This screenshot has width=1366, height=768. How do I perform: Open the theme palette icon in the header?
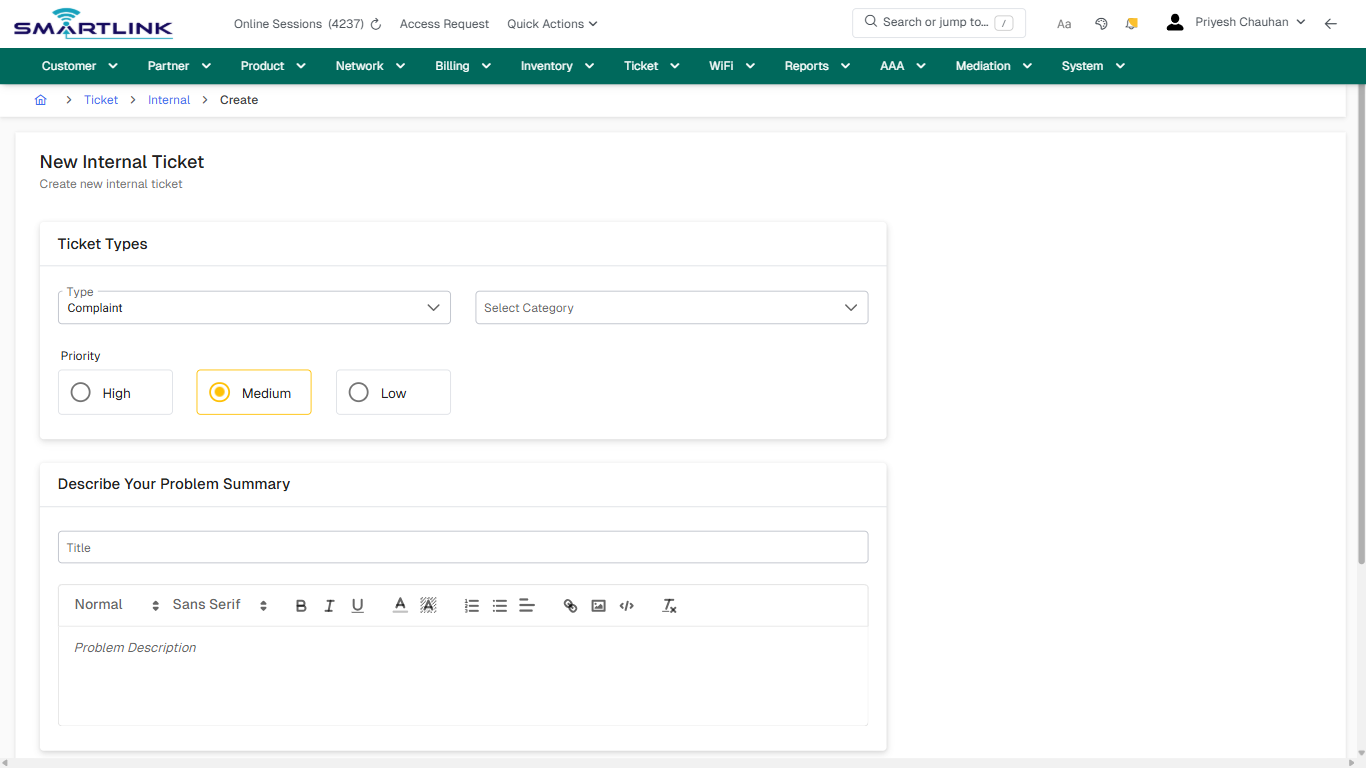coord(1101,23)
